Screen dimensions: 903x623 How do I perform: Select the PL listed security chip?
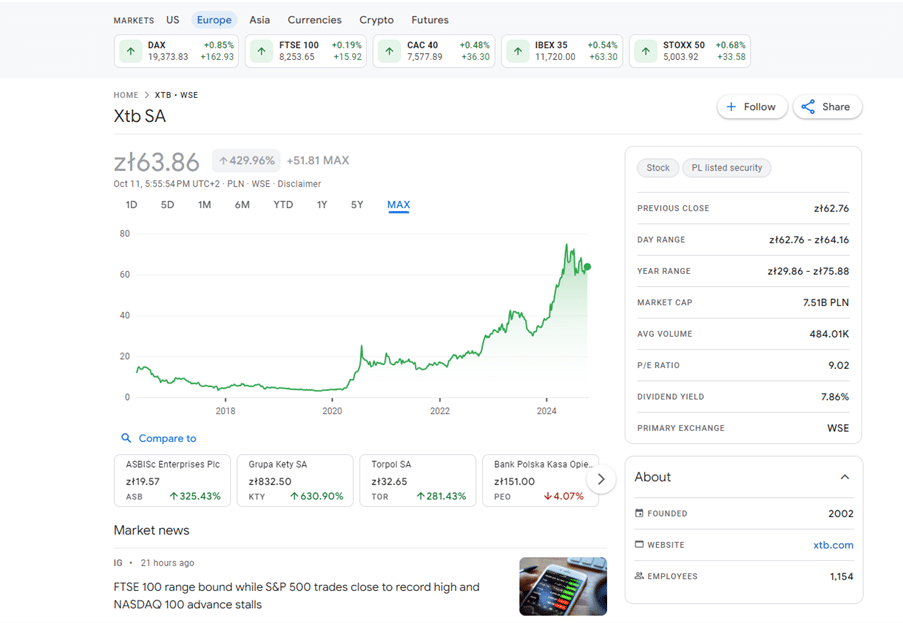coord(727,168)
